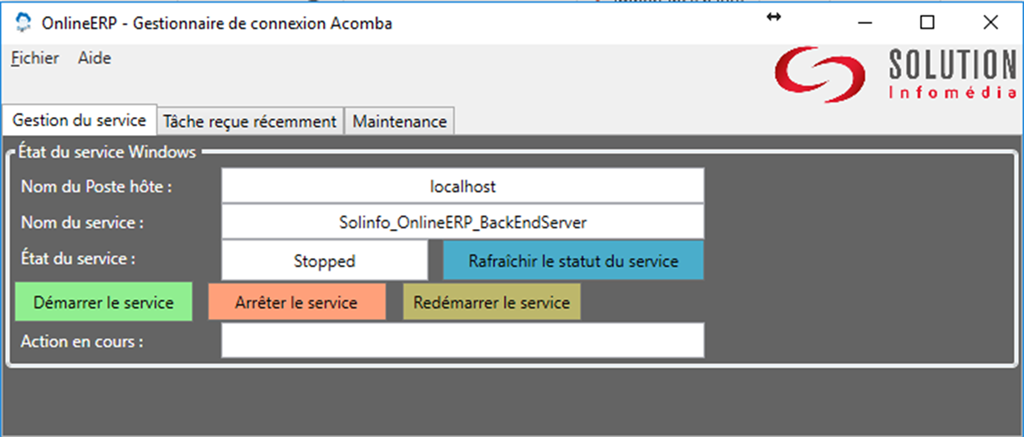Click Rafraîchir le statut du service

coord(573,261)
